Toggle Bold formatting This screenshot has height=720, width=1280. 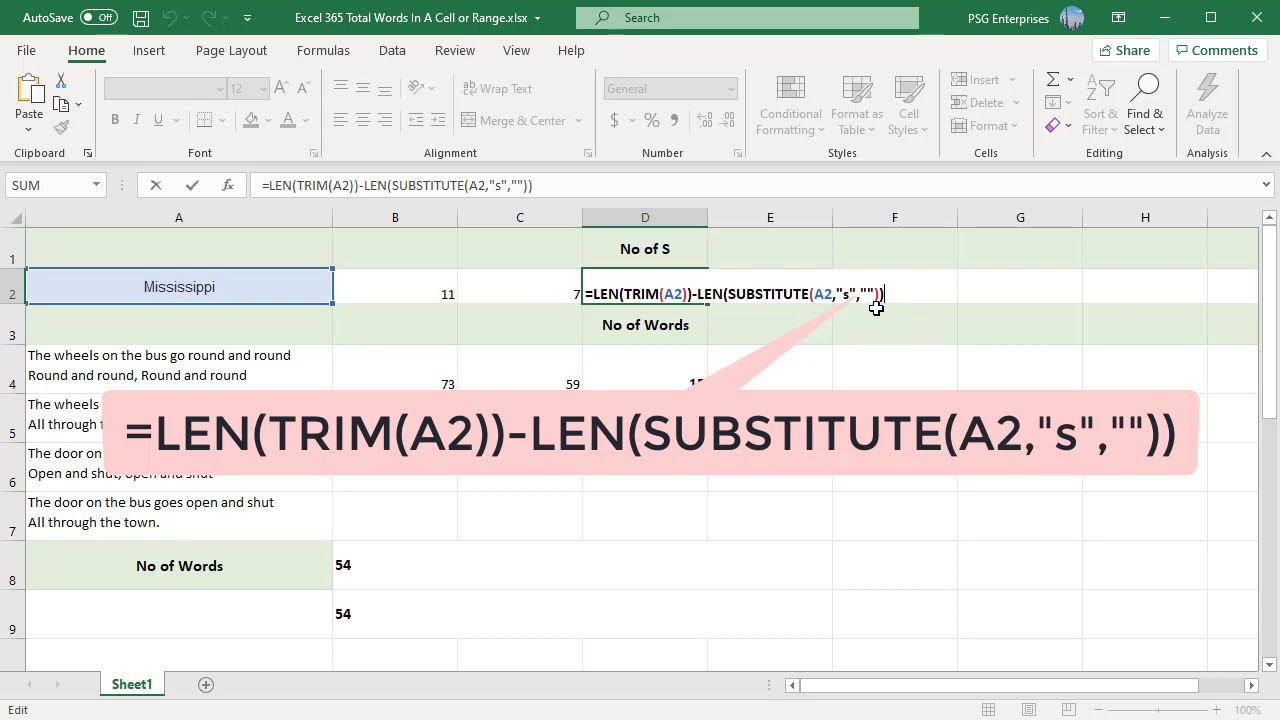[115, 120]
